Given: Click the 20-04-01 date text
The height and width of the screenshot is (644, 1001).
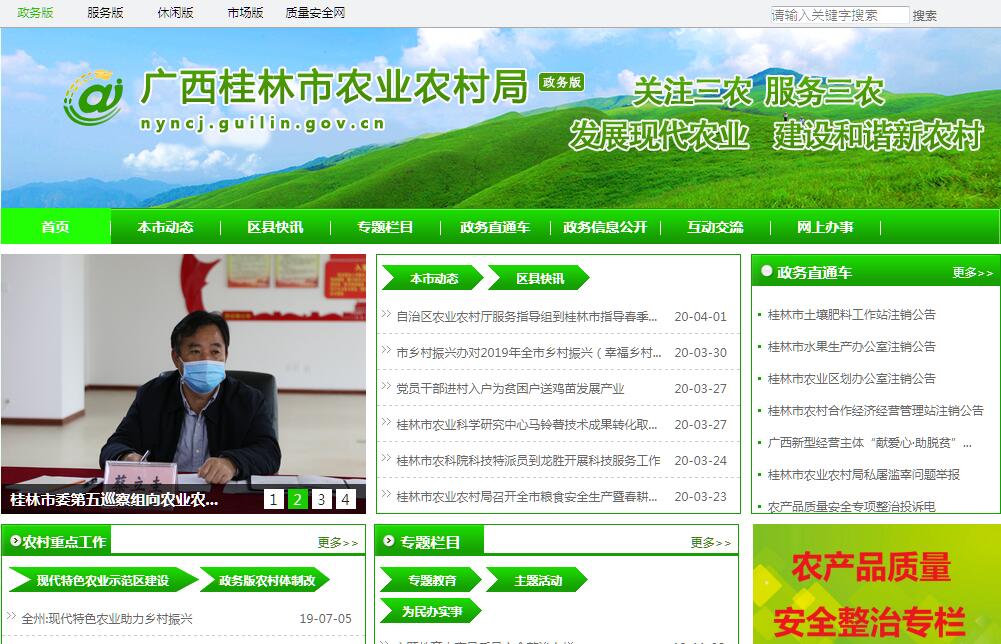Looking at the screenshot, I should pos(700,317).
